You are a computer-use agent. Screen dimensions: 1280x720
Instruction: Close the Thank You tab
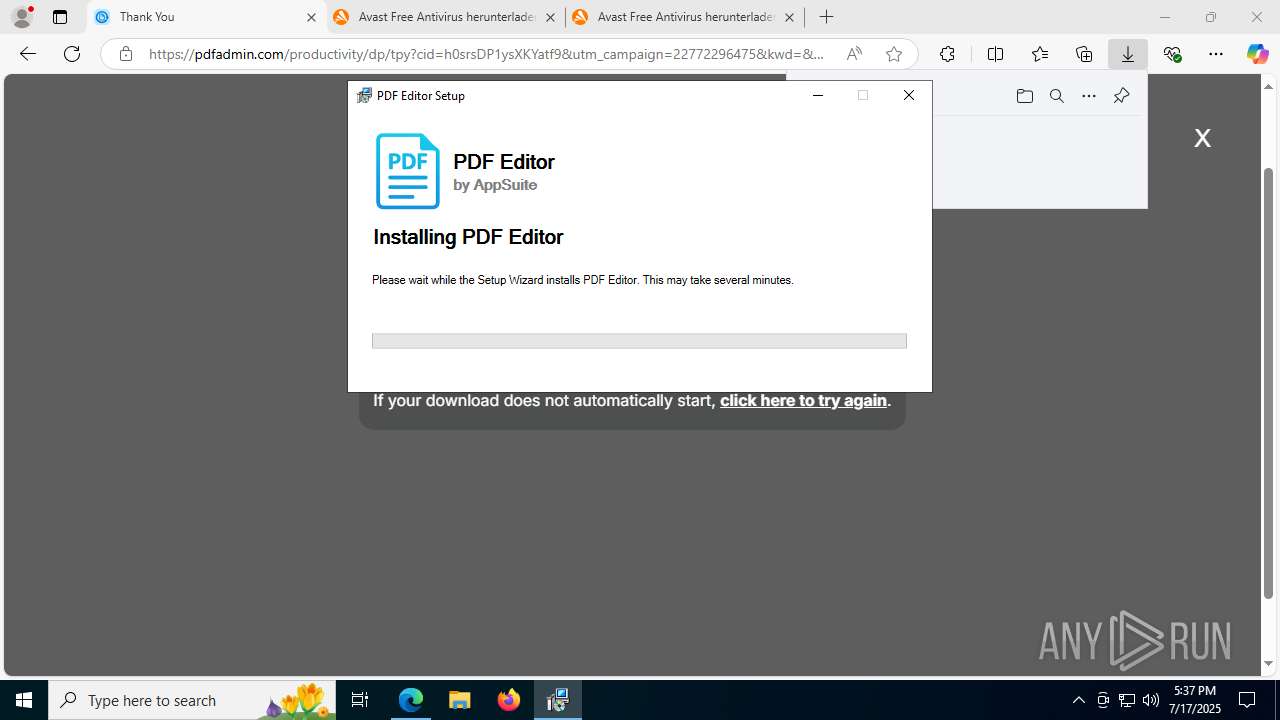(311, 17)
